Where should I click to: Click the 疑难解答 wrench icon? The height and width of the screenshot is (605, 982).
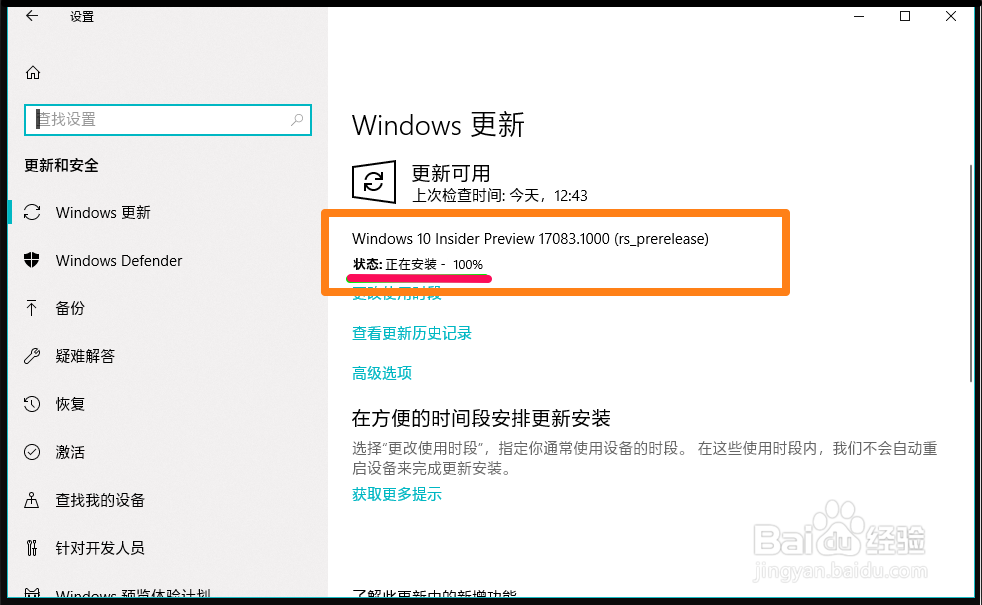tap(32, 356)
